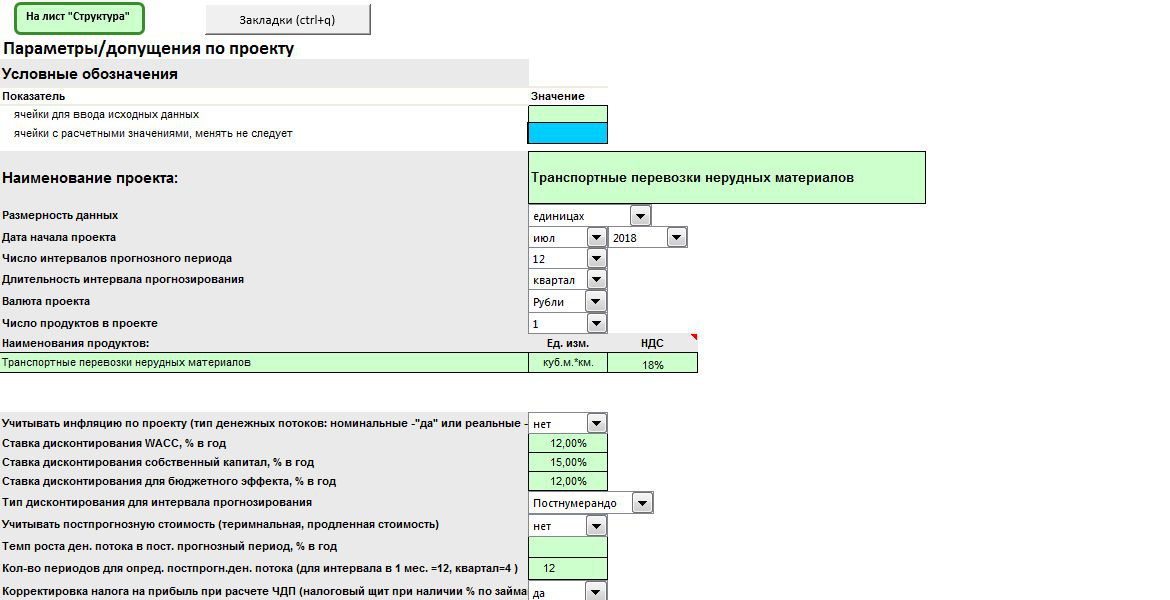
Task: Select the project name input cell
Action: point(727,178)
